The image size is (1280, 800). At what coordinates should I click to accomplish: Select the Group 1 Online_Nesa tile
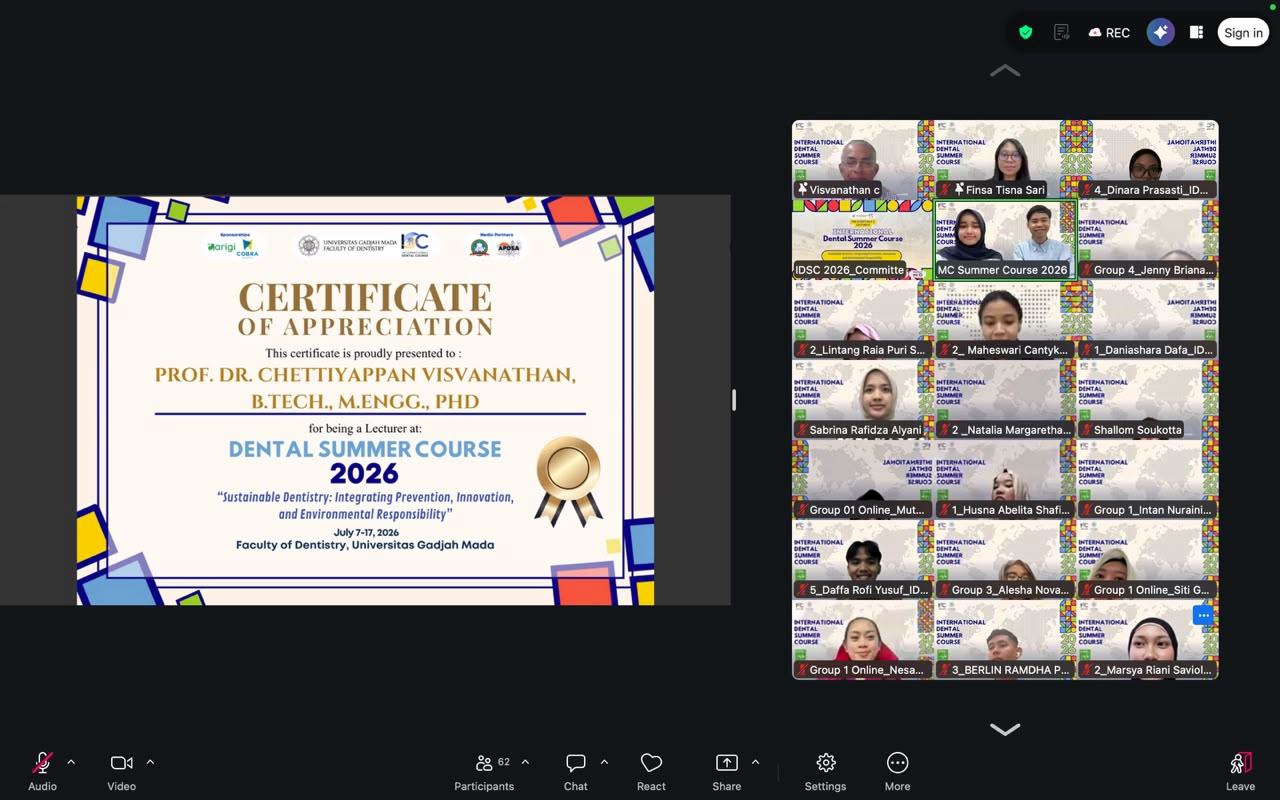pos(863,640)
